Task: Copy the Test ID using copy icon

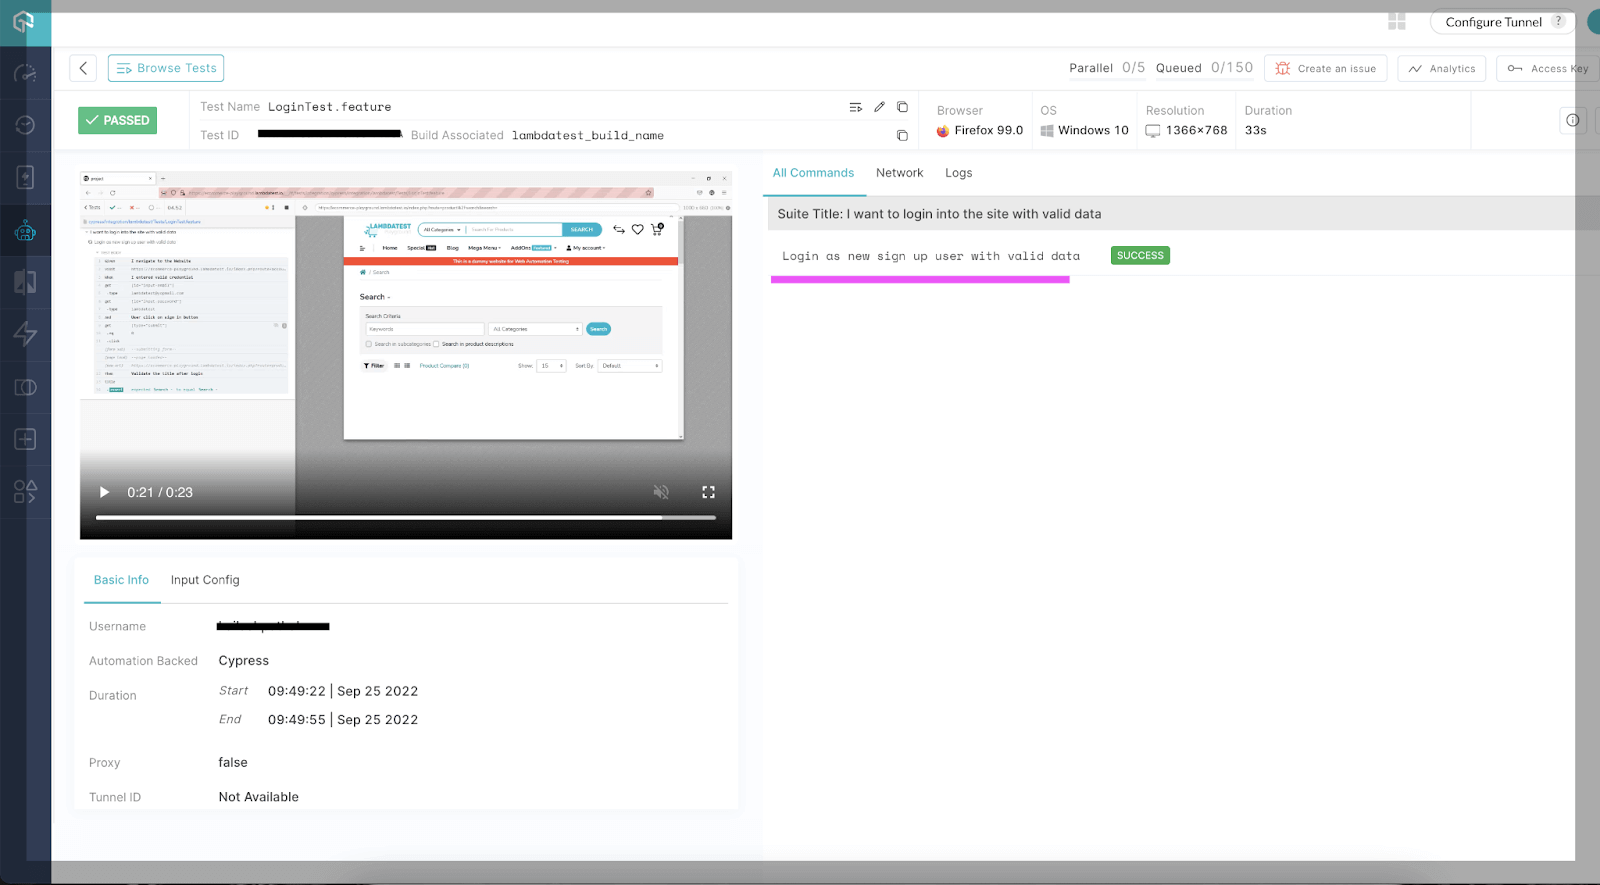Action: click(x=902, y=135)
